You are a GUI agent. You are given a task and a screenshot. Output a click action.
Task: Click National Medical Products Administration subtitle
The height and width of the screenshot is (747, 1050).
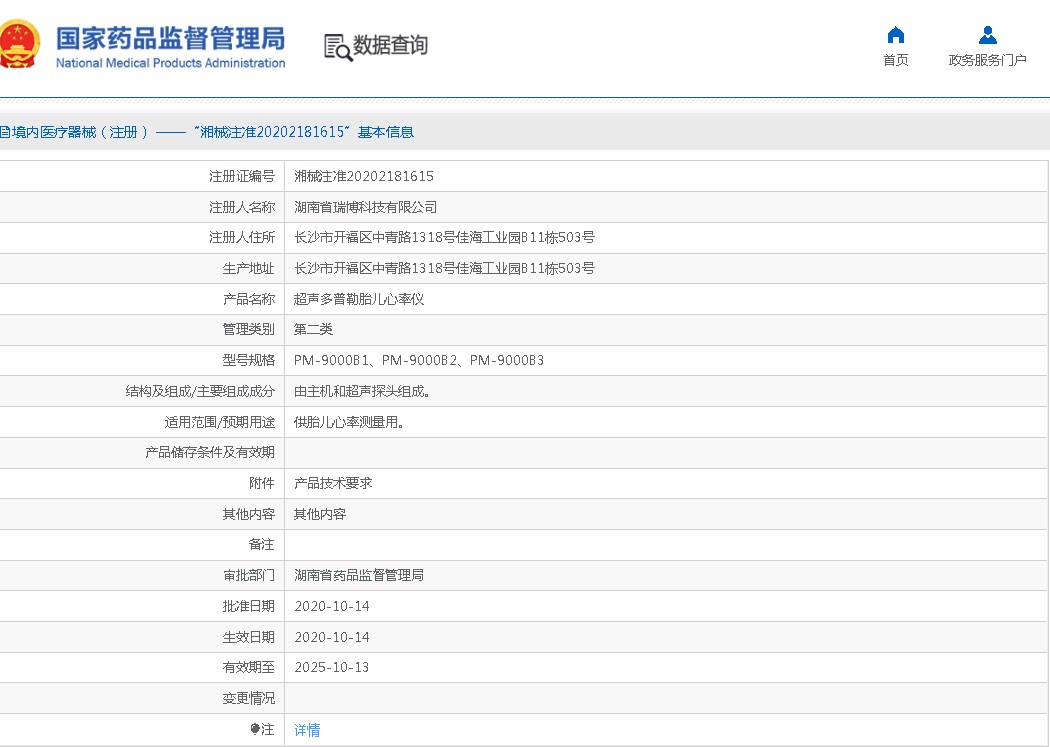(x=171, y=63)
